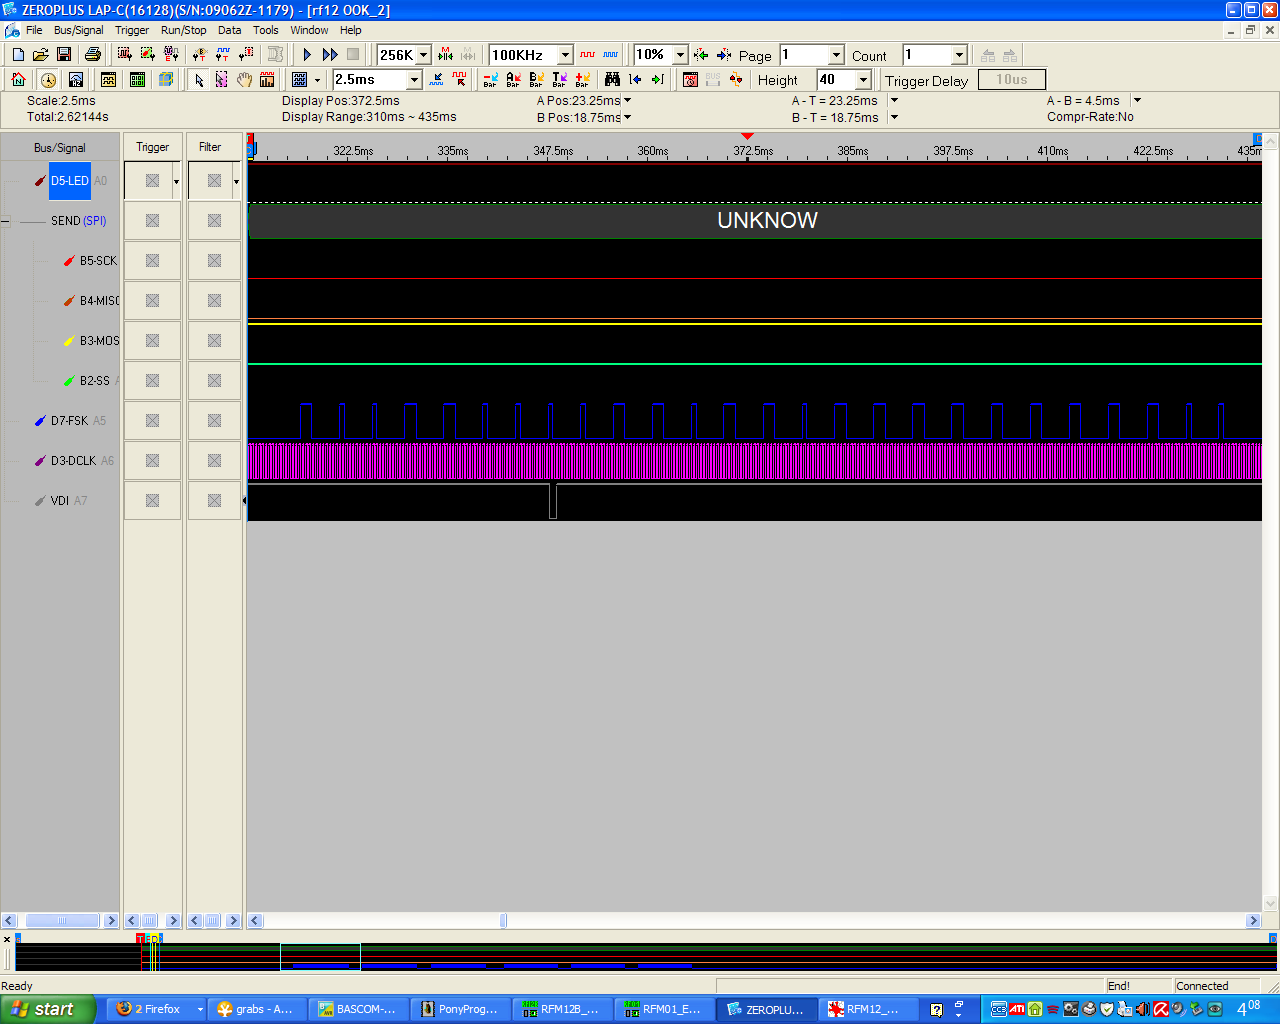
Task: Go to the T trigger bar
Action: click(x=559, y=80)
